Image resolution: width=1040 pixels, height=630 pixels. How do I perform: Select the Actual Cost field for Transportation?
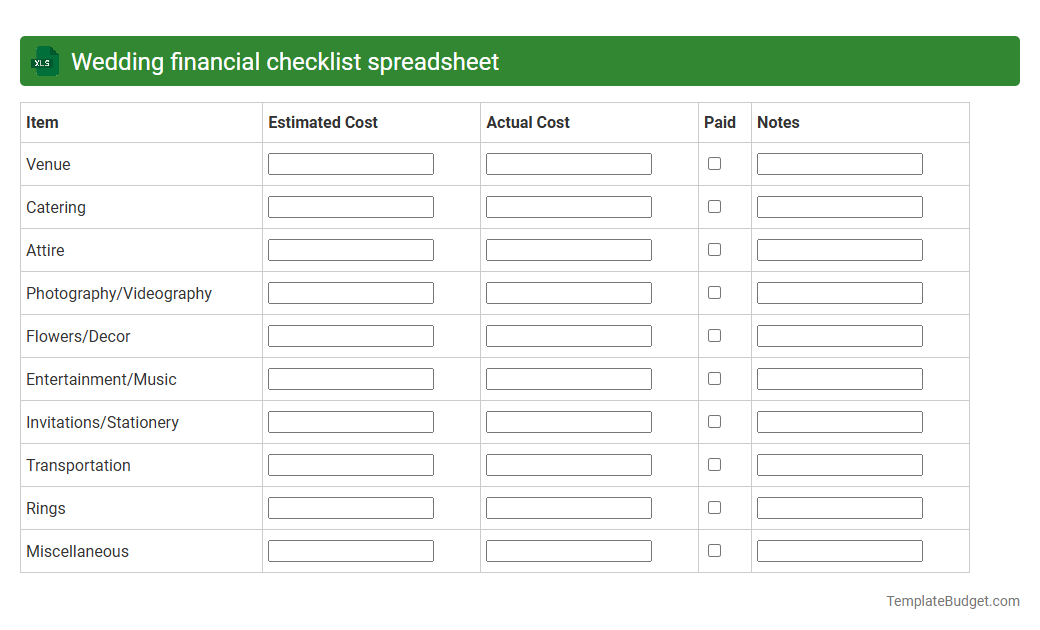(568, 464)
